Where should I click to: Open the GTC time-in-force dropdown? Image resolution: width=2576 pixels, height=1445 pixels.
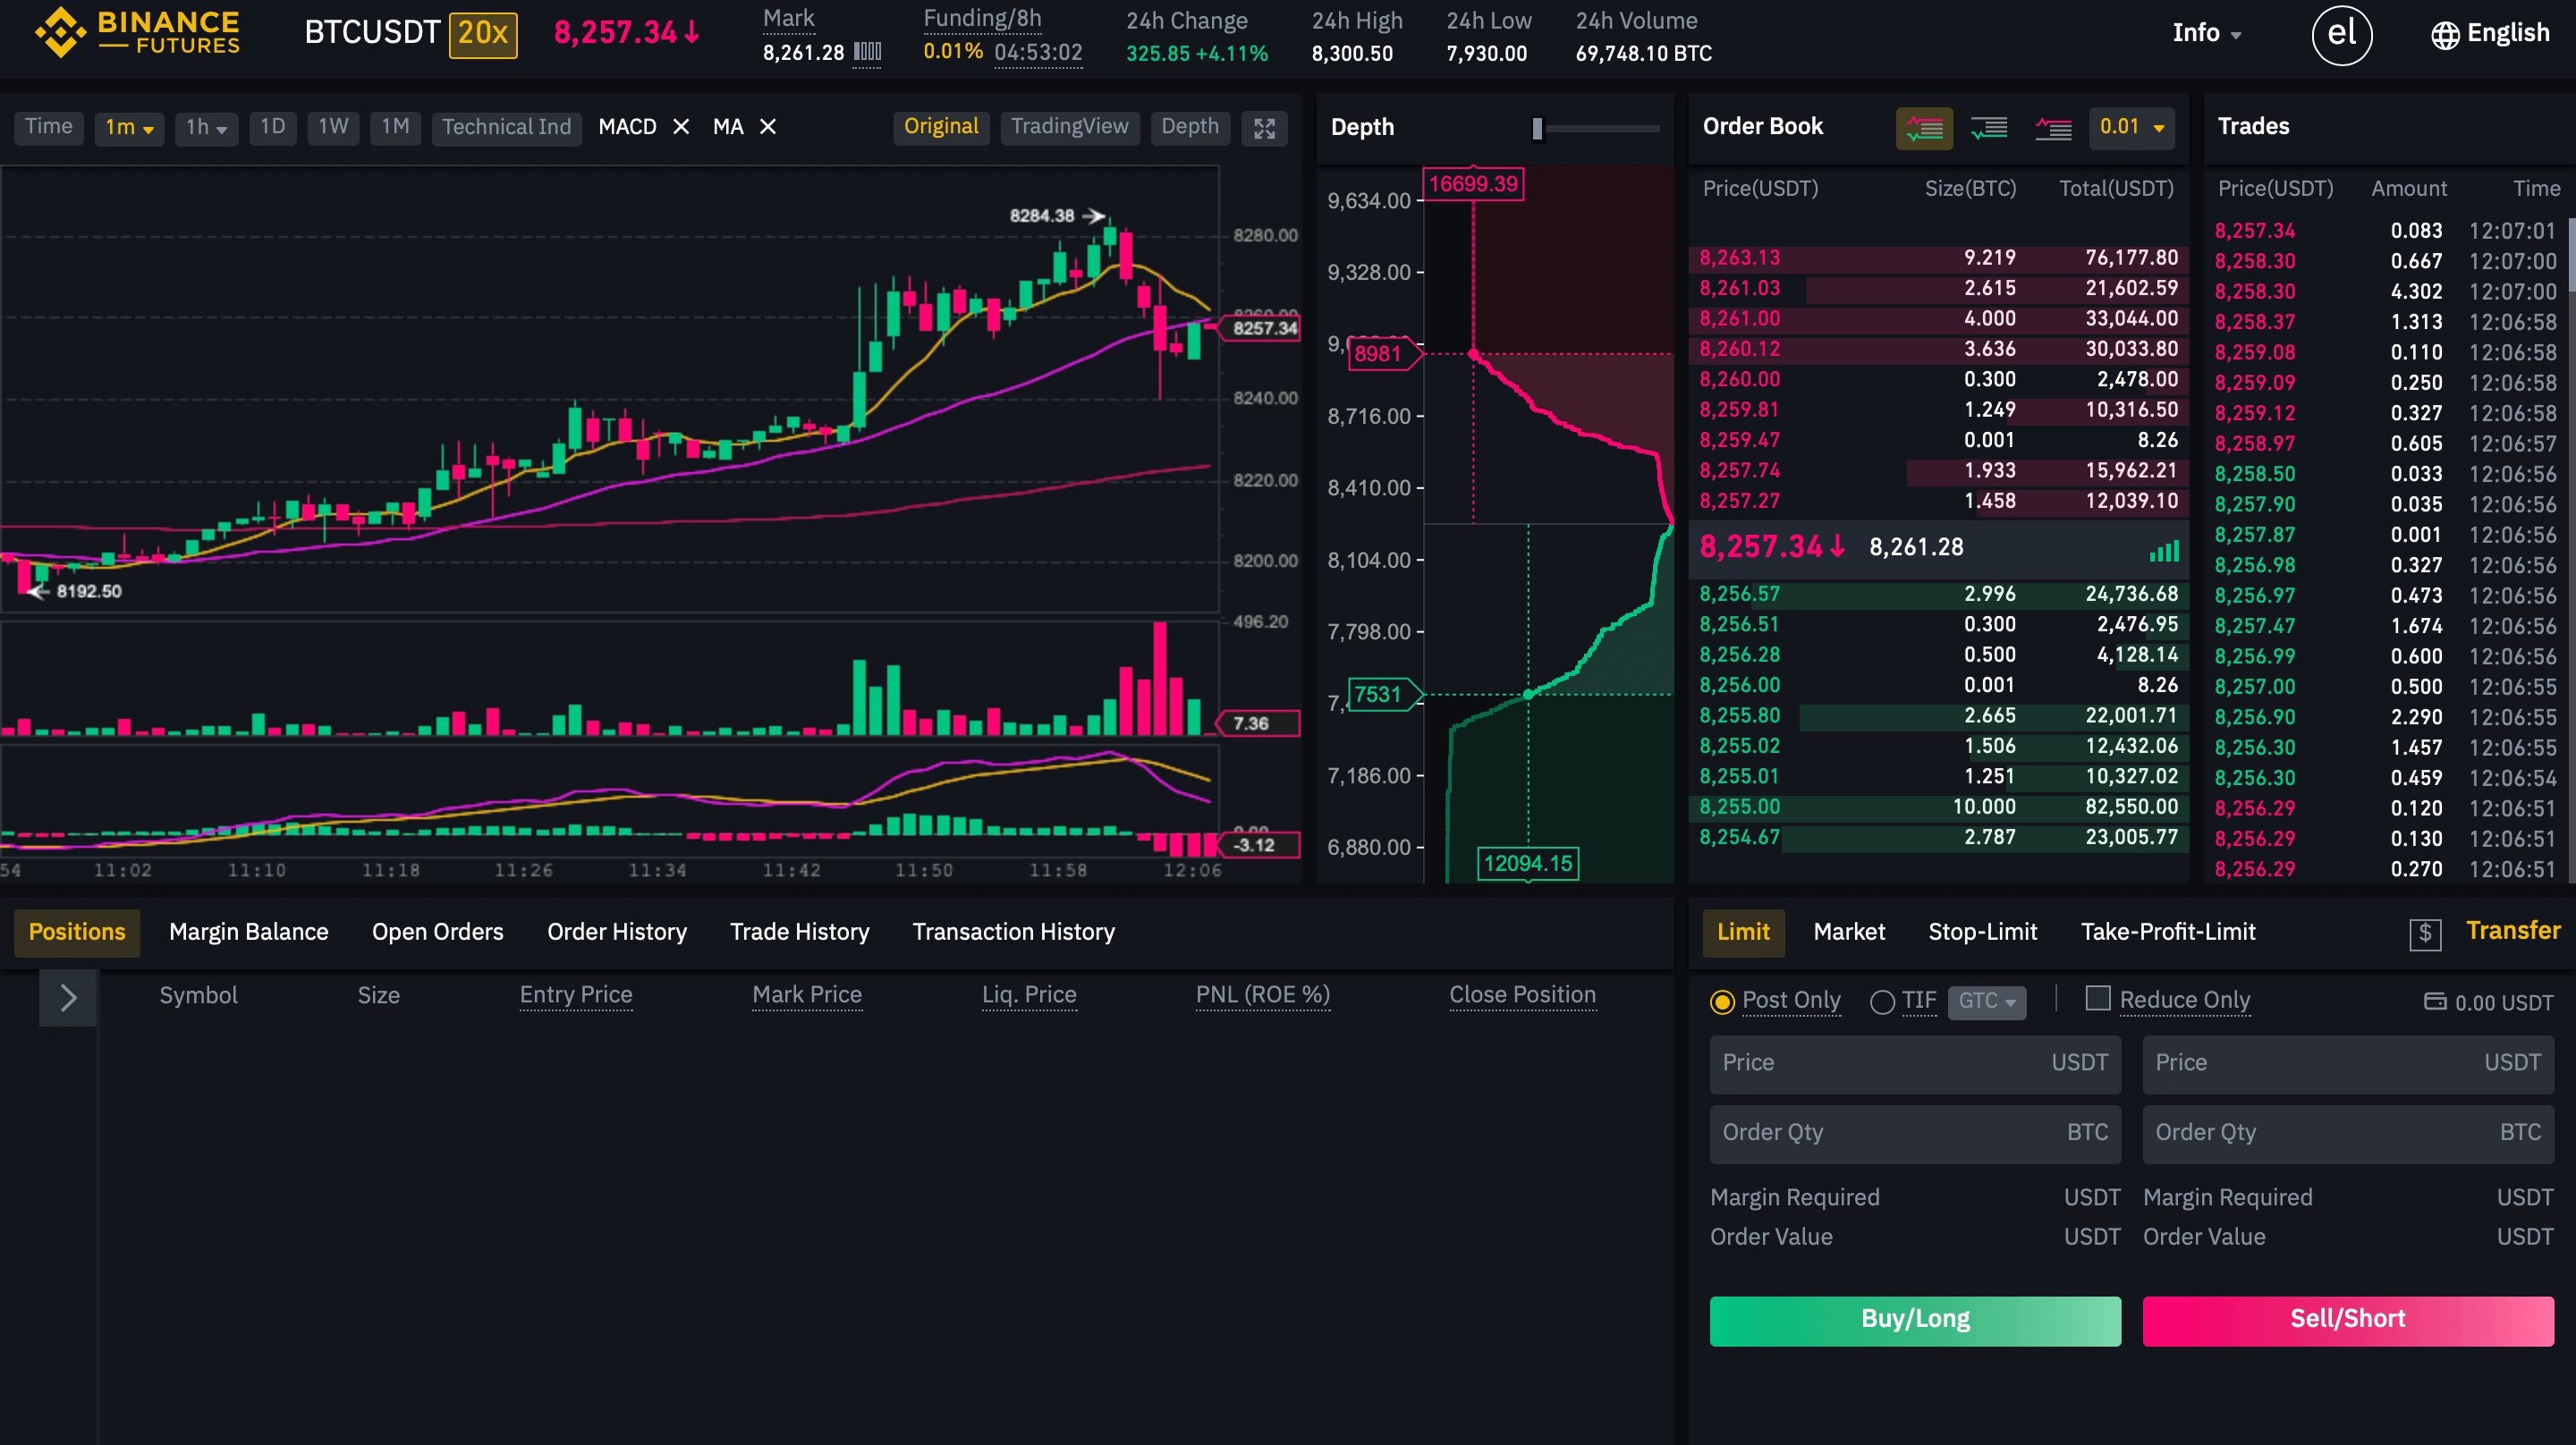pyautogui.click(x=1986, y=1002)
